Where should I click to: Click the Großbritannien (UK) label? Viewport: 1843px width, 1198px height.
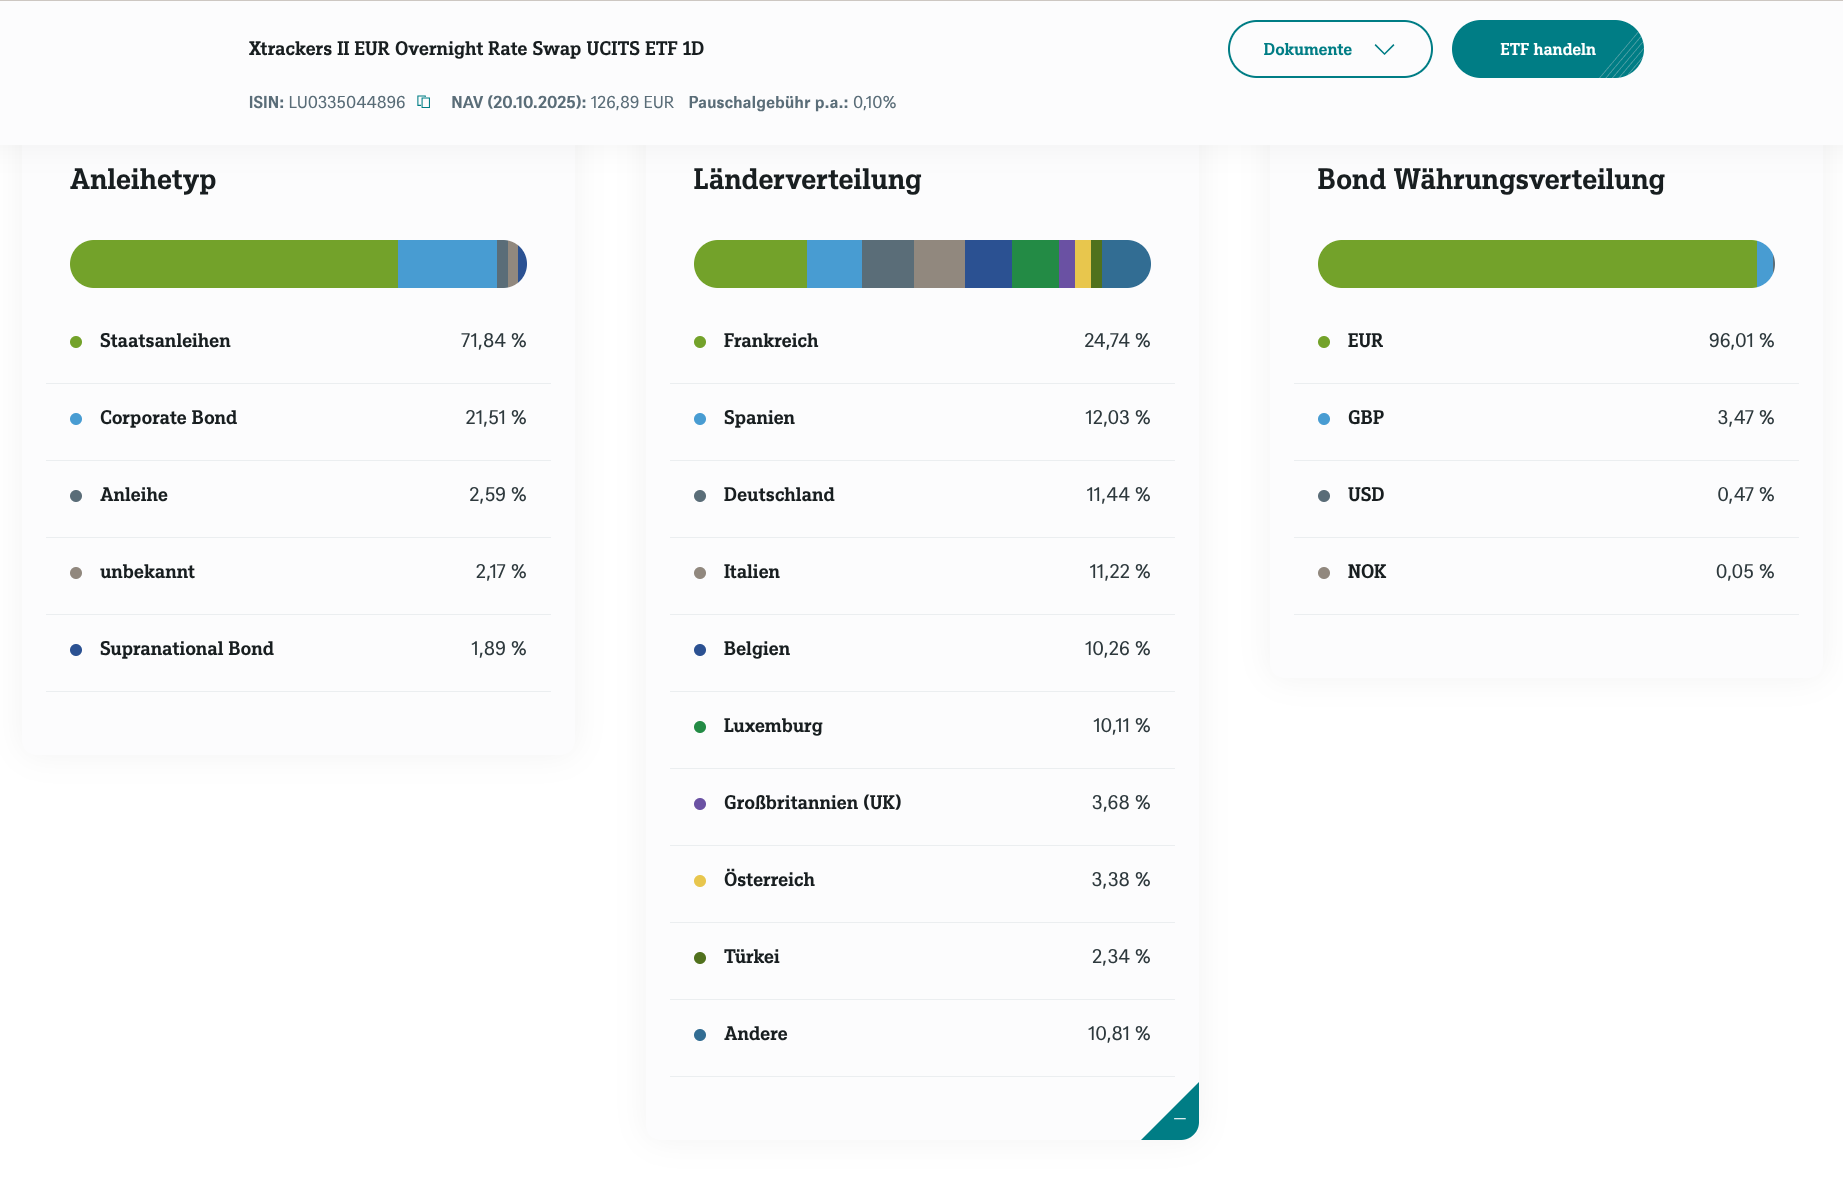point(813,803)
